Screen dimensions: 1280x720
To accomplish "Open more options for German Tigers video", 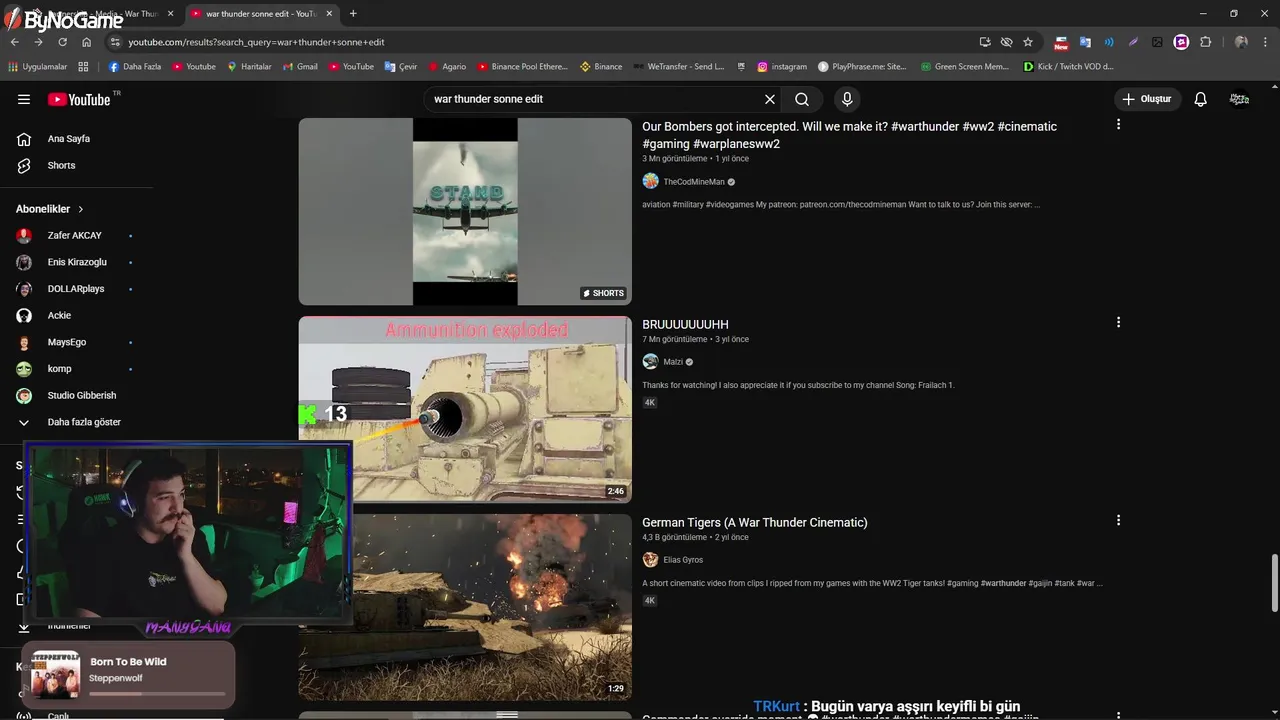I will pyautogui.click(x=1118, y=520).
